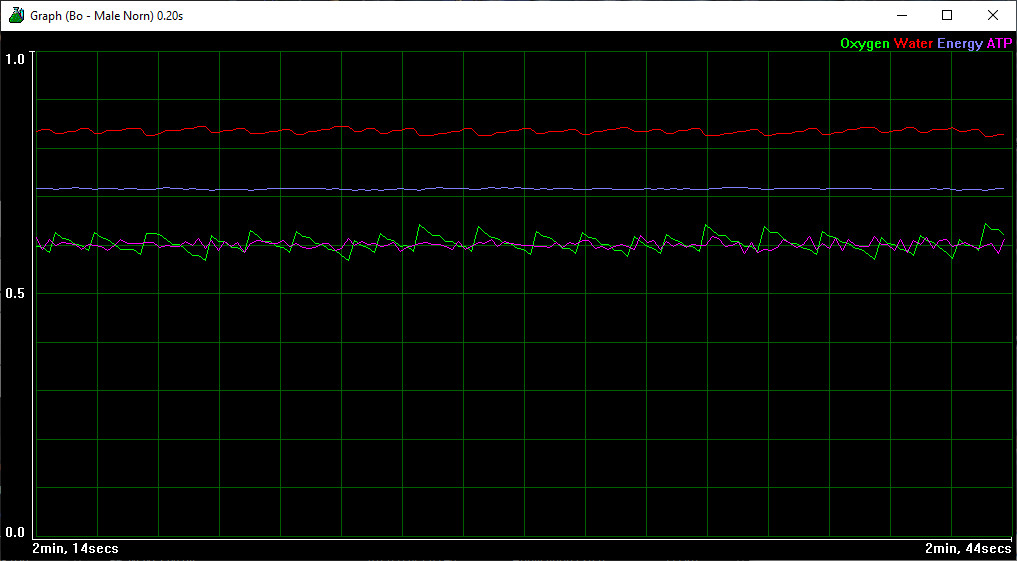The width and height of the screenshot is (1017, 561).
Task: Click the "2min, 44secs" end time label
Action: pyautogui.click(x=968, y=549)
